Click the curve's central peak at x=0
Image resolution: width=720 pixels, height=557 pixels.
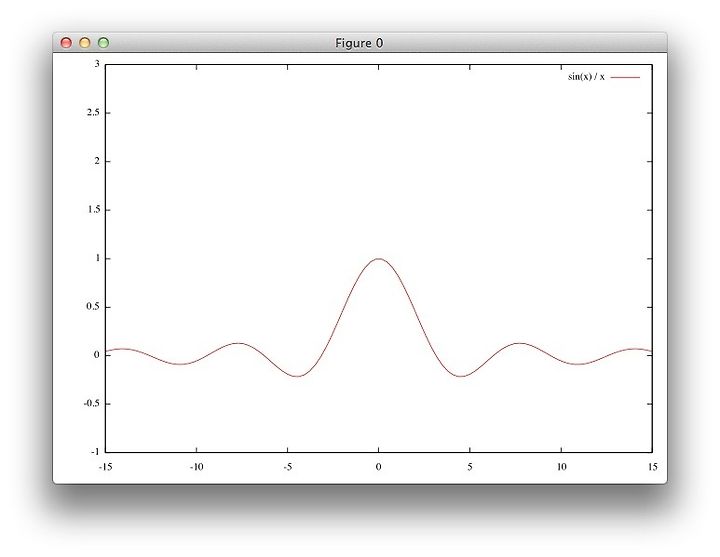click(x=378, y=259)
